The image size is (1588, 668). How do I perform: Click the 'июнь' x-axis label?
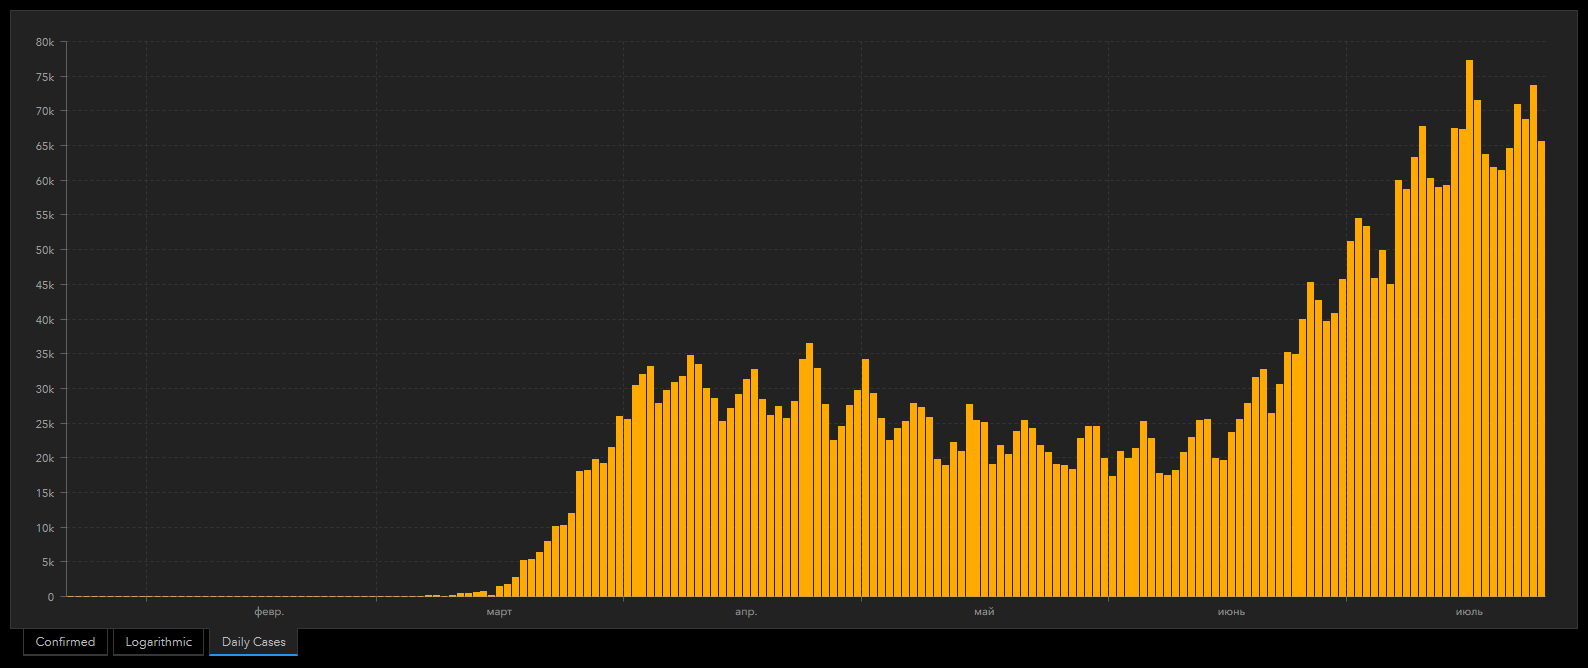pos(1231,612)
